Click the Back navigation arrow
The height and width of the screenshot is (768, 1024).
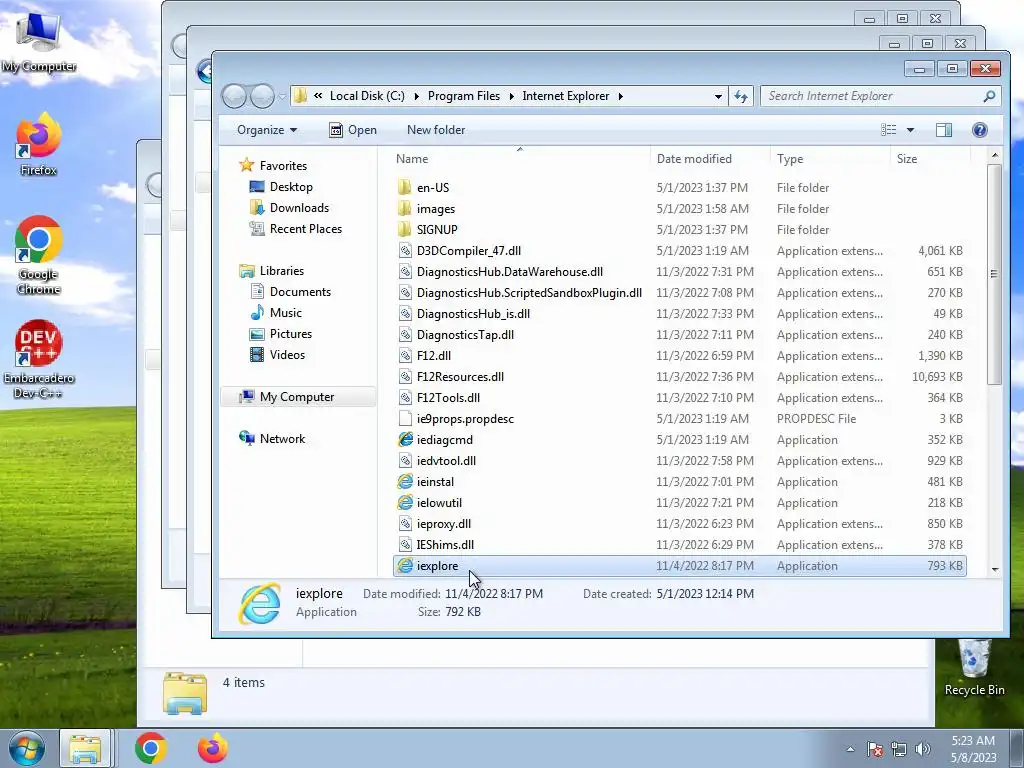pos(234,96)
